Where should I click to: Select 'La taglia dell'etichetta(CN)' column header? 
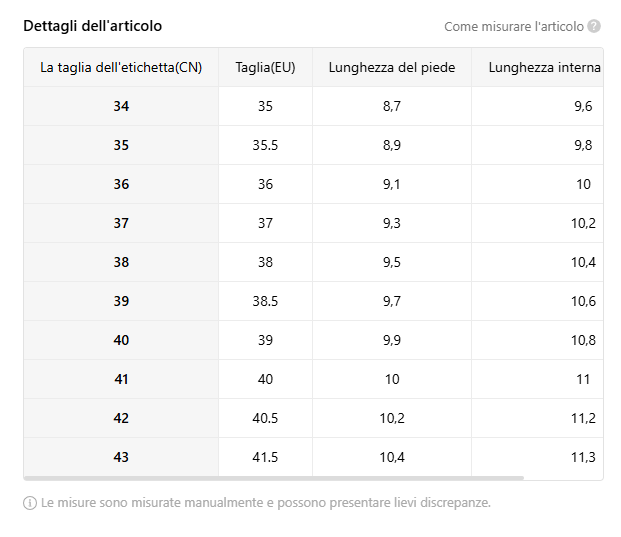pyautogui.click(x=121, y=67)
